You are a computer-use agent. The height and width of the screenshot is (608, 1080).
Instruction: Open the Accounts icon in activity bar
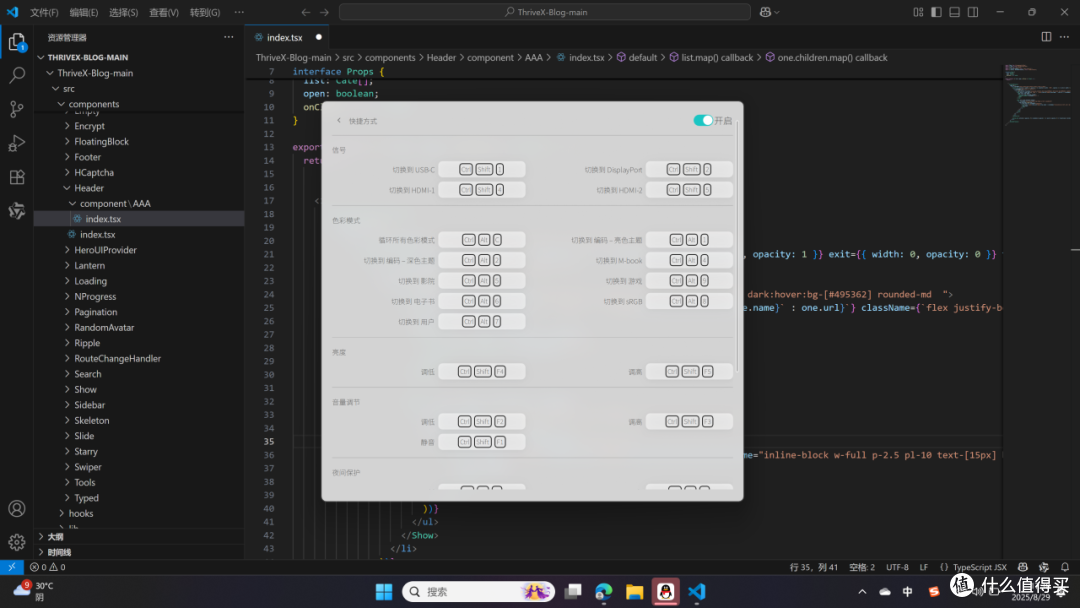[17, 509]
